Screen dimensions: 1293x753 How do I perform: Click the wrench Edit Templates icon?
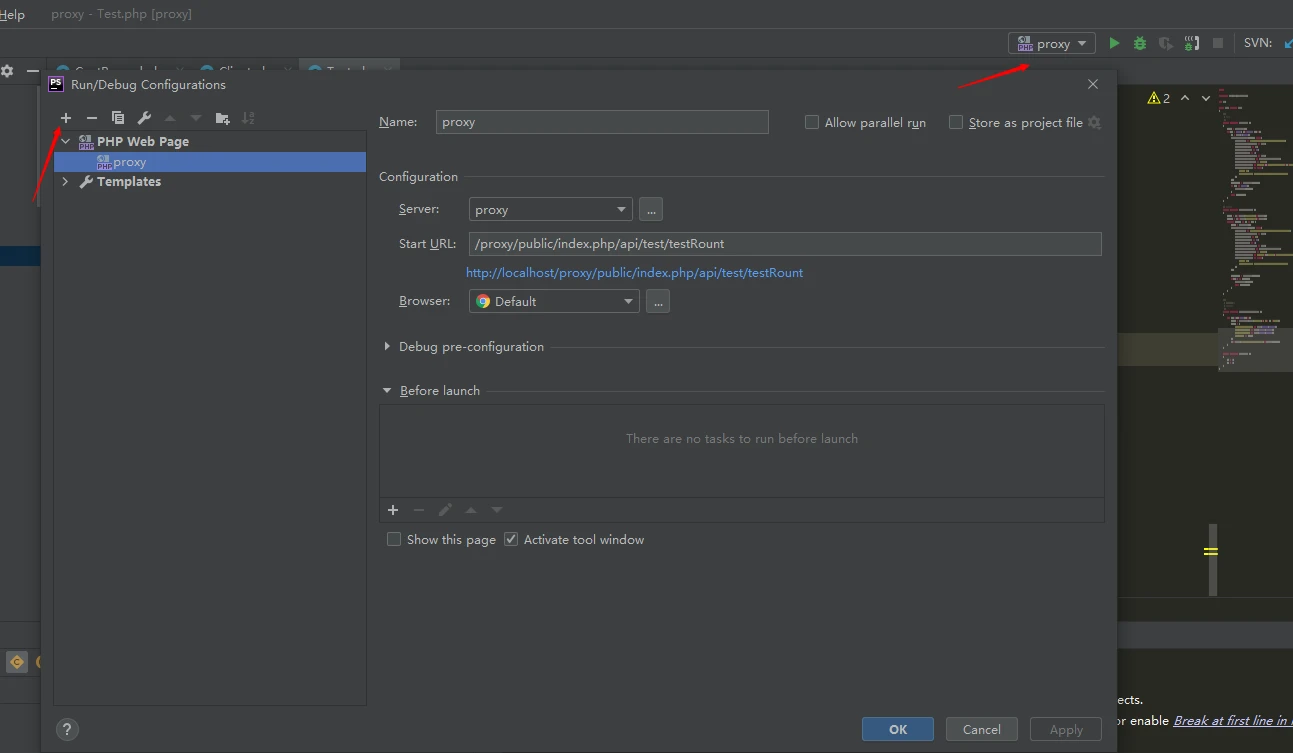(144, 118)
